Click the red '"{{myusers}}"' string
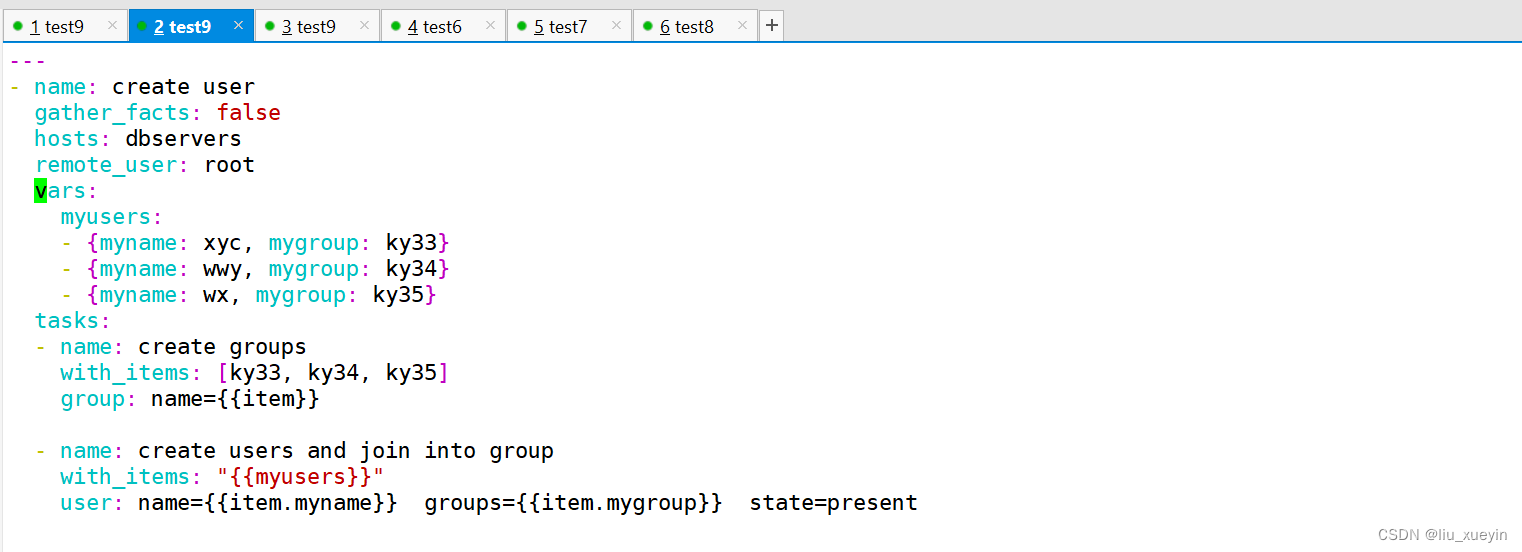Image resolution: width=1522 pixels, height=552 pixels. 301,477
